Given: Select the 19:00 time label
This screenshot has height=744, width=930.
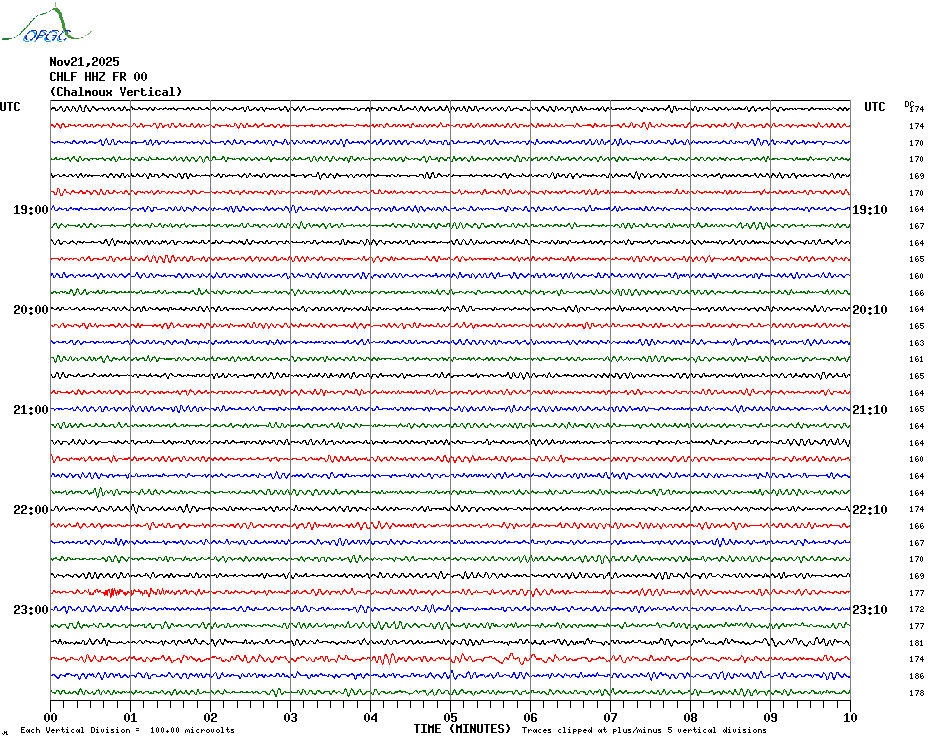Looking at the screenshot, I should pyautogui.click(x=31, y=209).
